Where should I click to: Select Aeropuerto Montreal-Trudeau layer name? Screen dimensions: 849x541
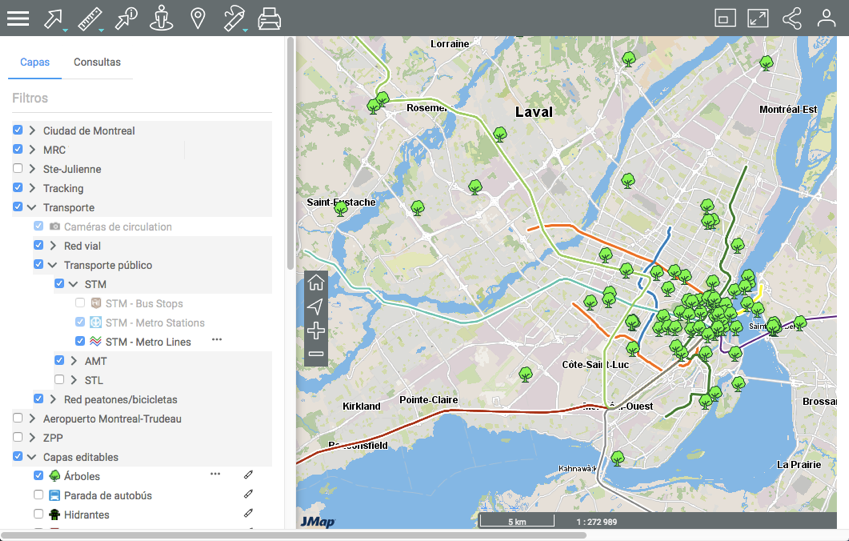coord(112,419)
